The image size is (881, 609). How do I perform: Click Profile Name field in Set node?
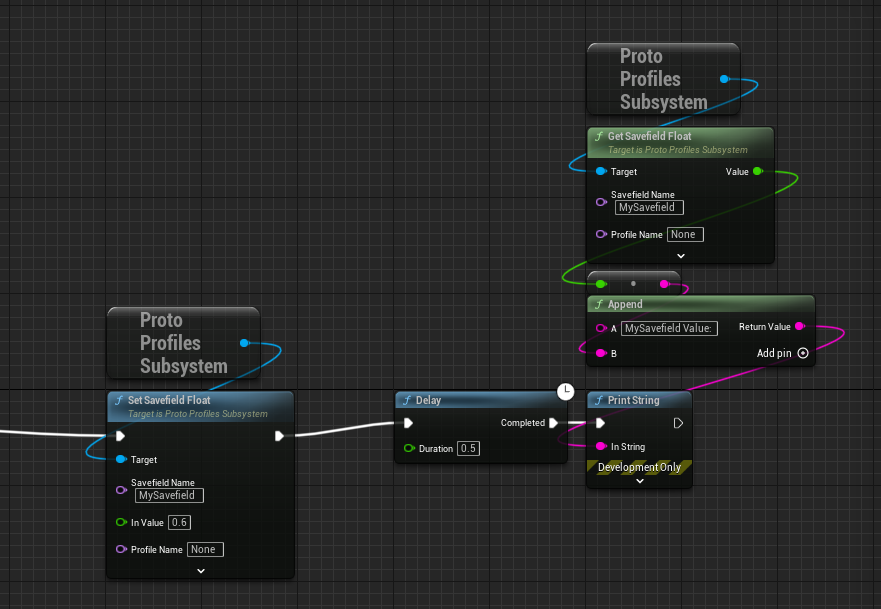[x=206, y=549]
